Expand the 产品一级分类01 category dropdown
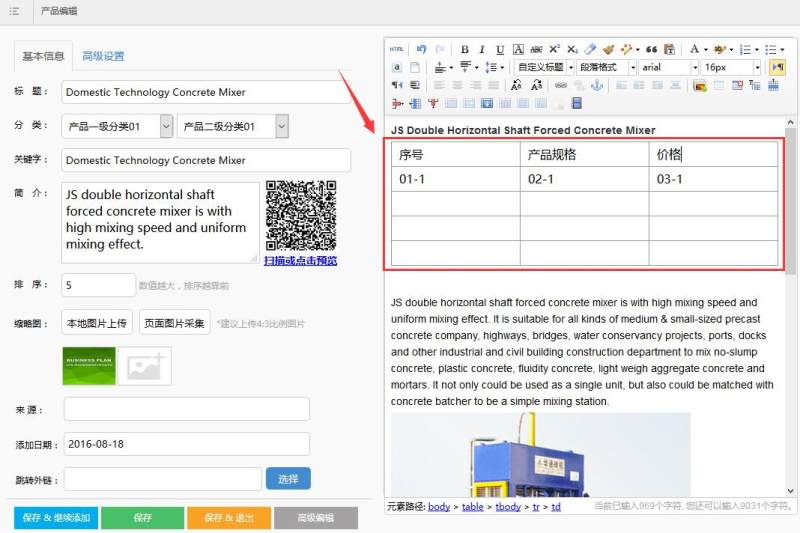 [117, 126]
